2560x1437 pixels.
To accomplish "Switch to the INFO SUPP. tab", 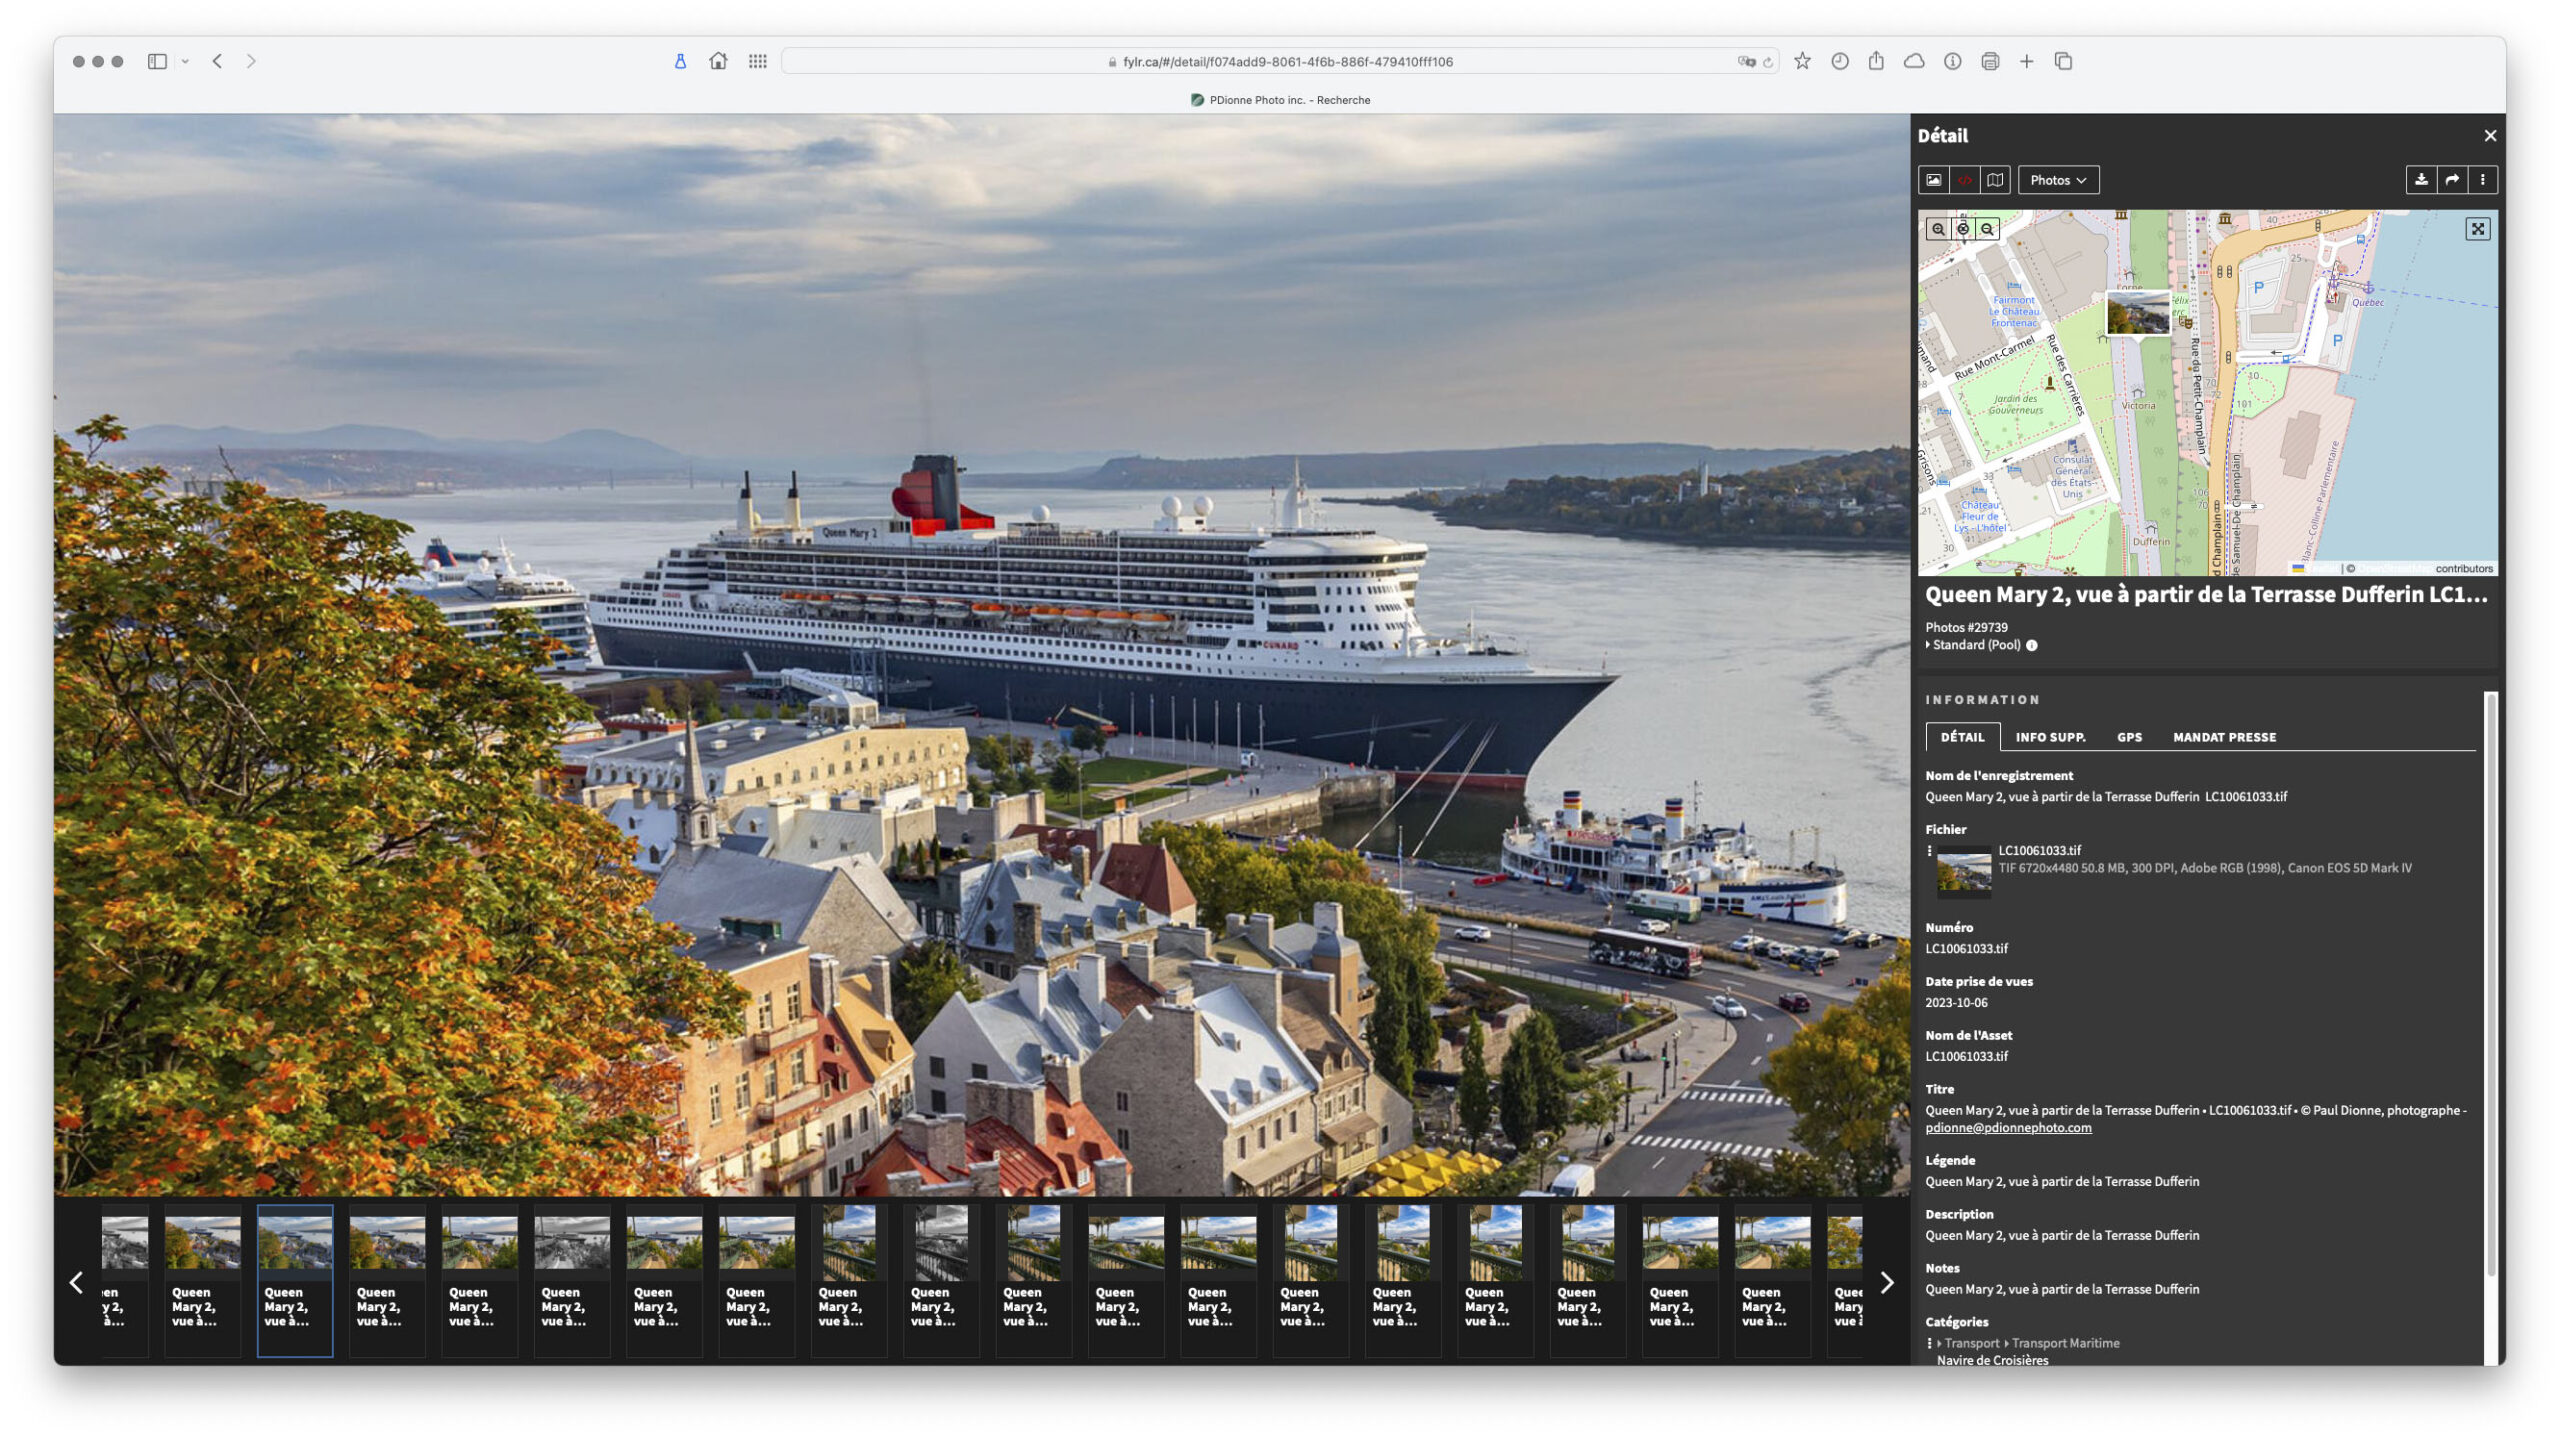I will (x=2050, y=737).
